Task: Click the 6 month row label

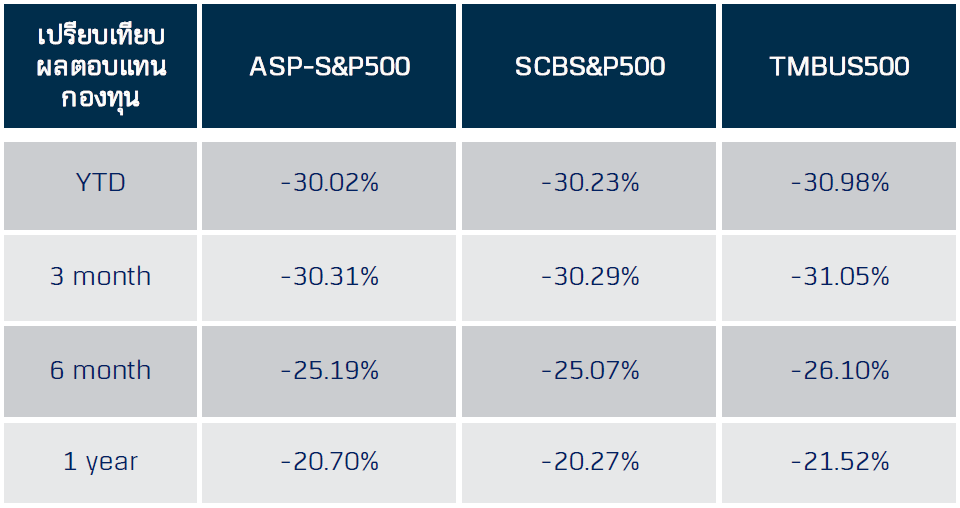Action: pos(100,370)
